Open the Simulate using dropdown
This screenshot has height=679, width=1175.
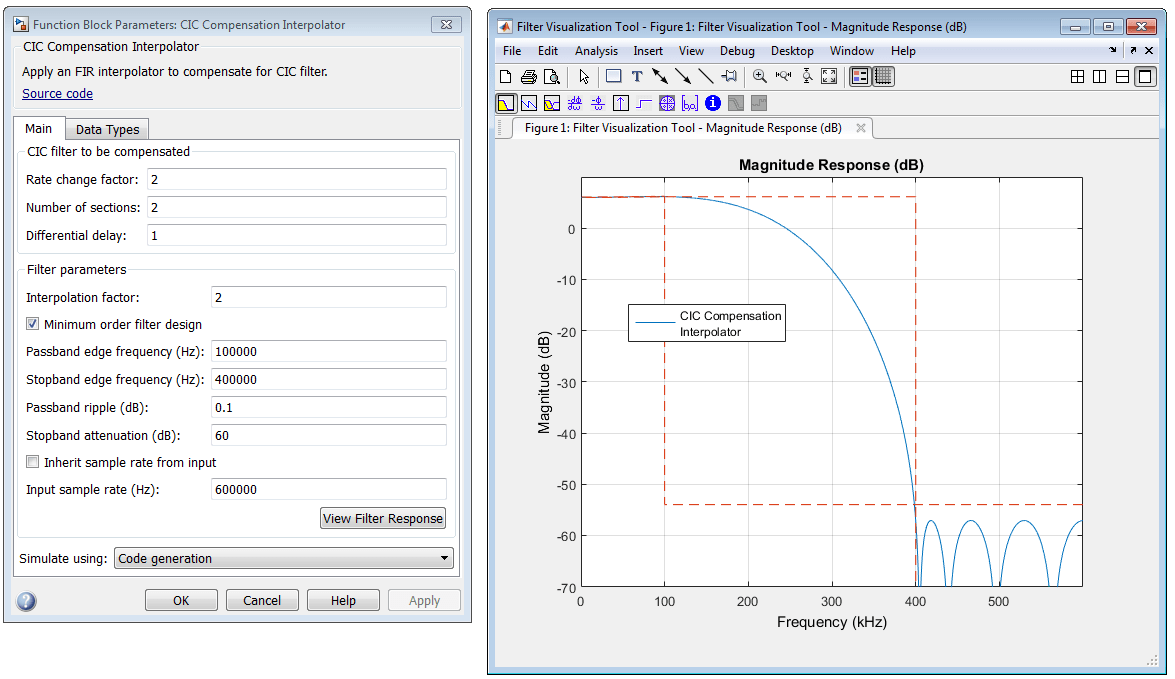[x=283, y=558]
